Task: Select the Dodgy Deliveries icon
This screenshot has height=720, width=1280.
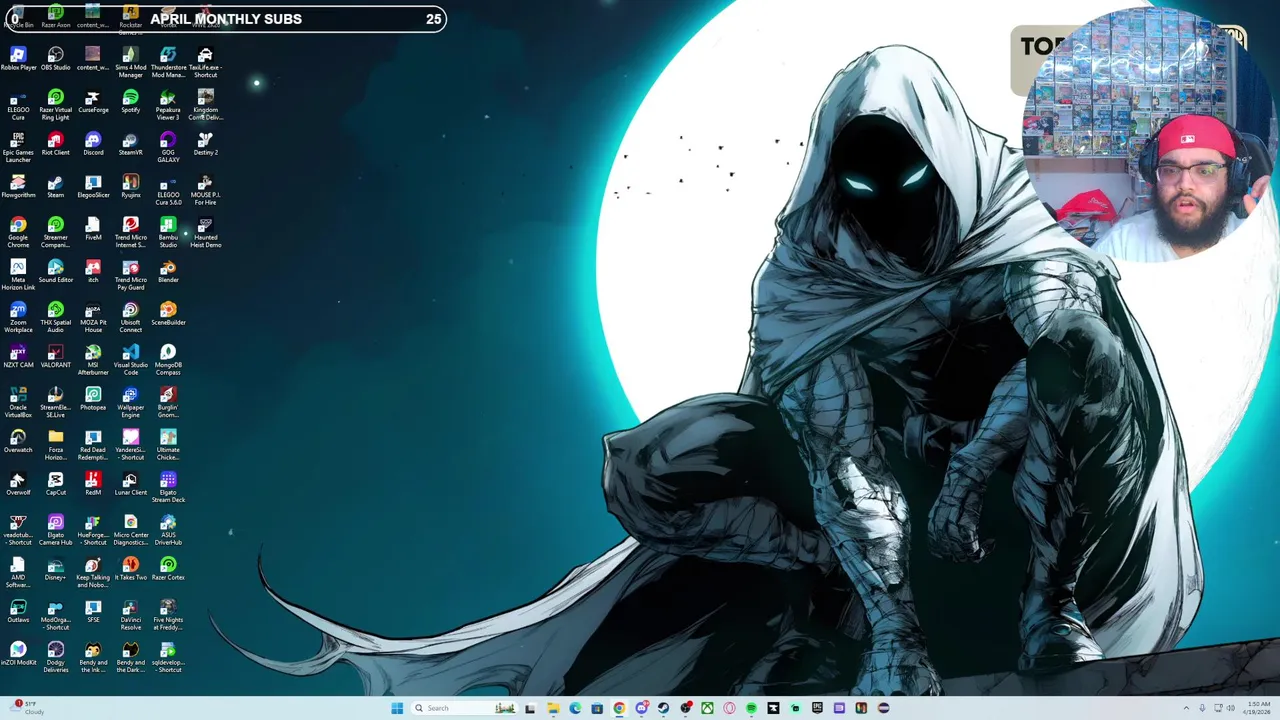Action: click(56, 657)
